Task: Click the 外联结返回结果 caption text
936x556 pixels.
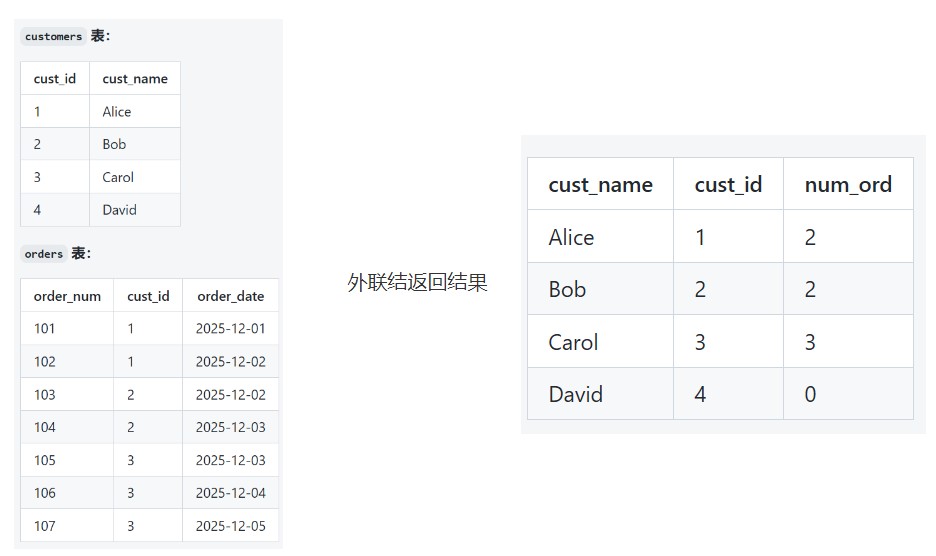Action: 417,283
